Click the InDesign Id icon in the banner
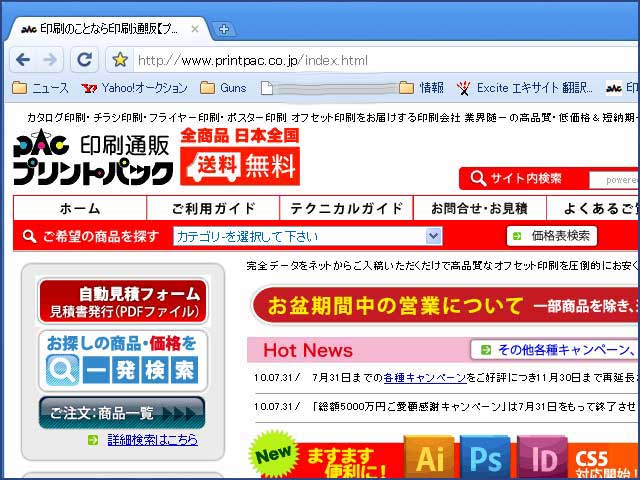 tap(543, 458)
